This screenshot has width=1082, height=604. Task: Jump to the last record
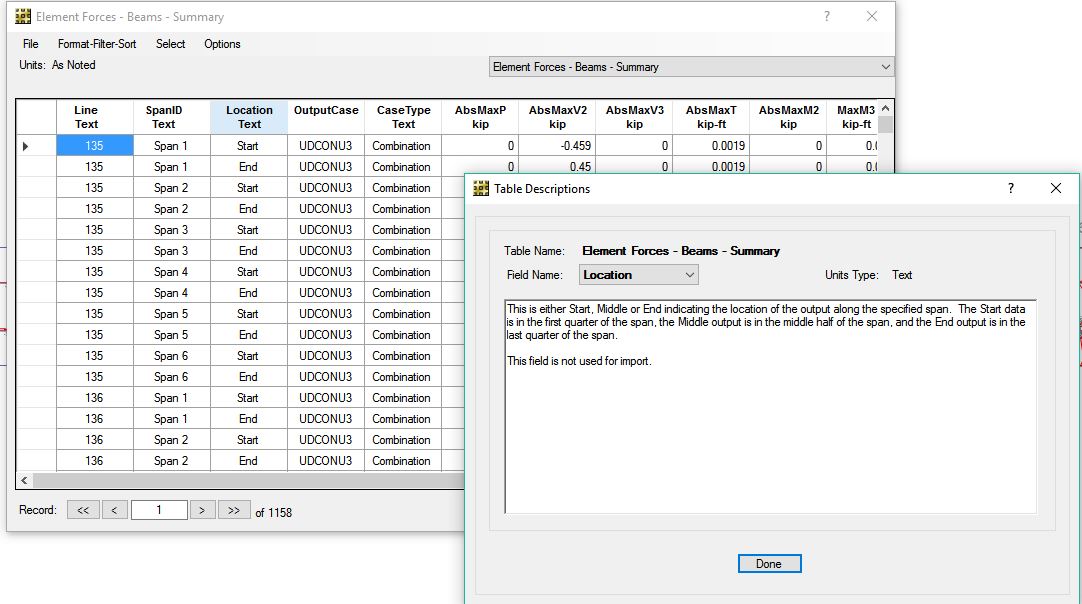(x=234, y=510)
